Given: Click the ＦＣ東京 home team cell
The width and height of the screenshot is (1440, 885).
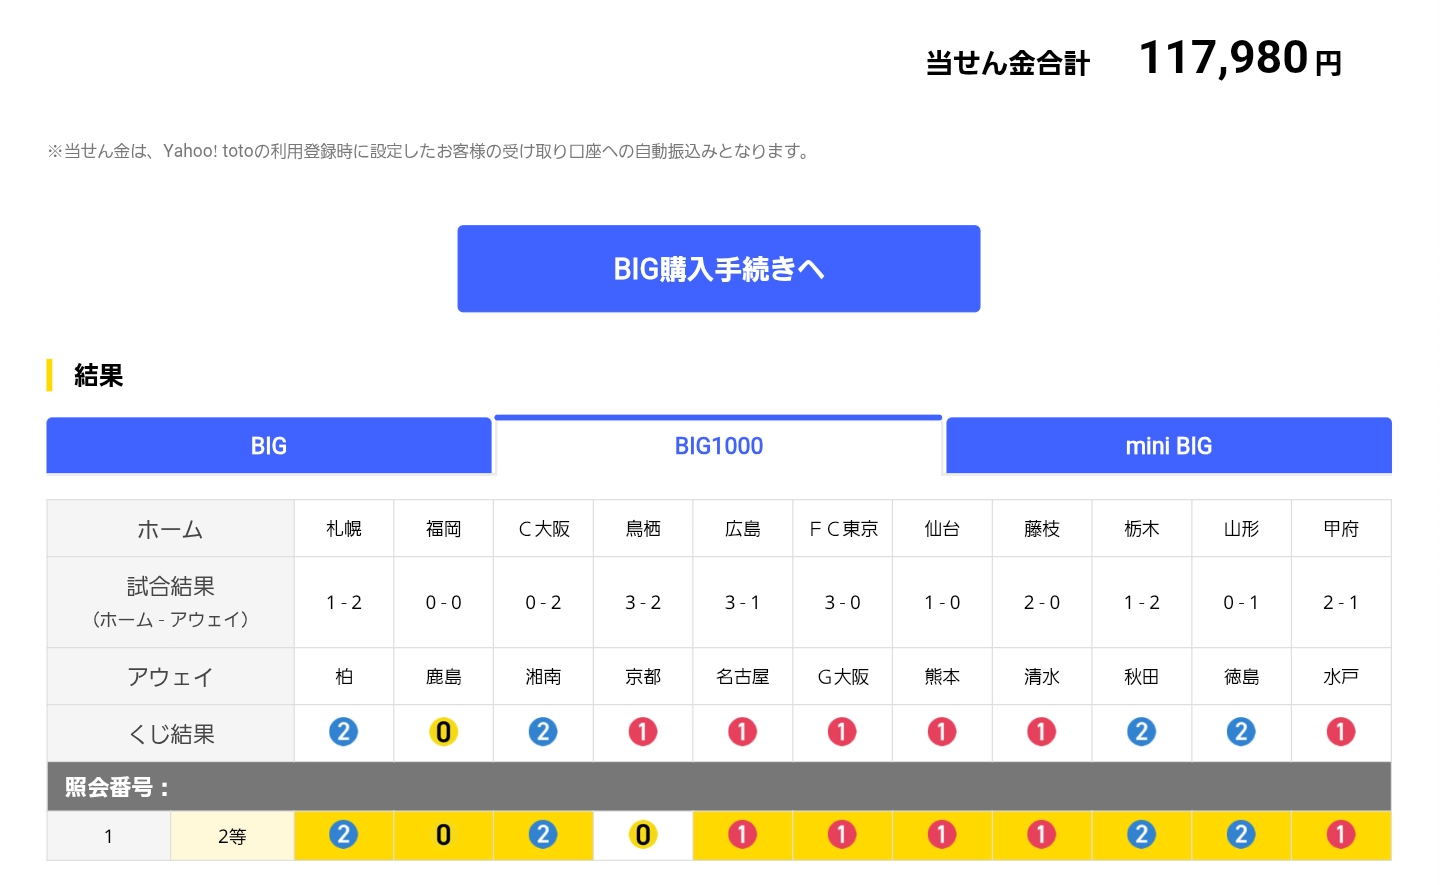Looking at the screenshot, I should [x=842, y=528].
